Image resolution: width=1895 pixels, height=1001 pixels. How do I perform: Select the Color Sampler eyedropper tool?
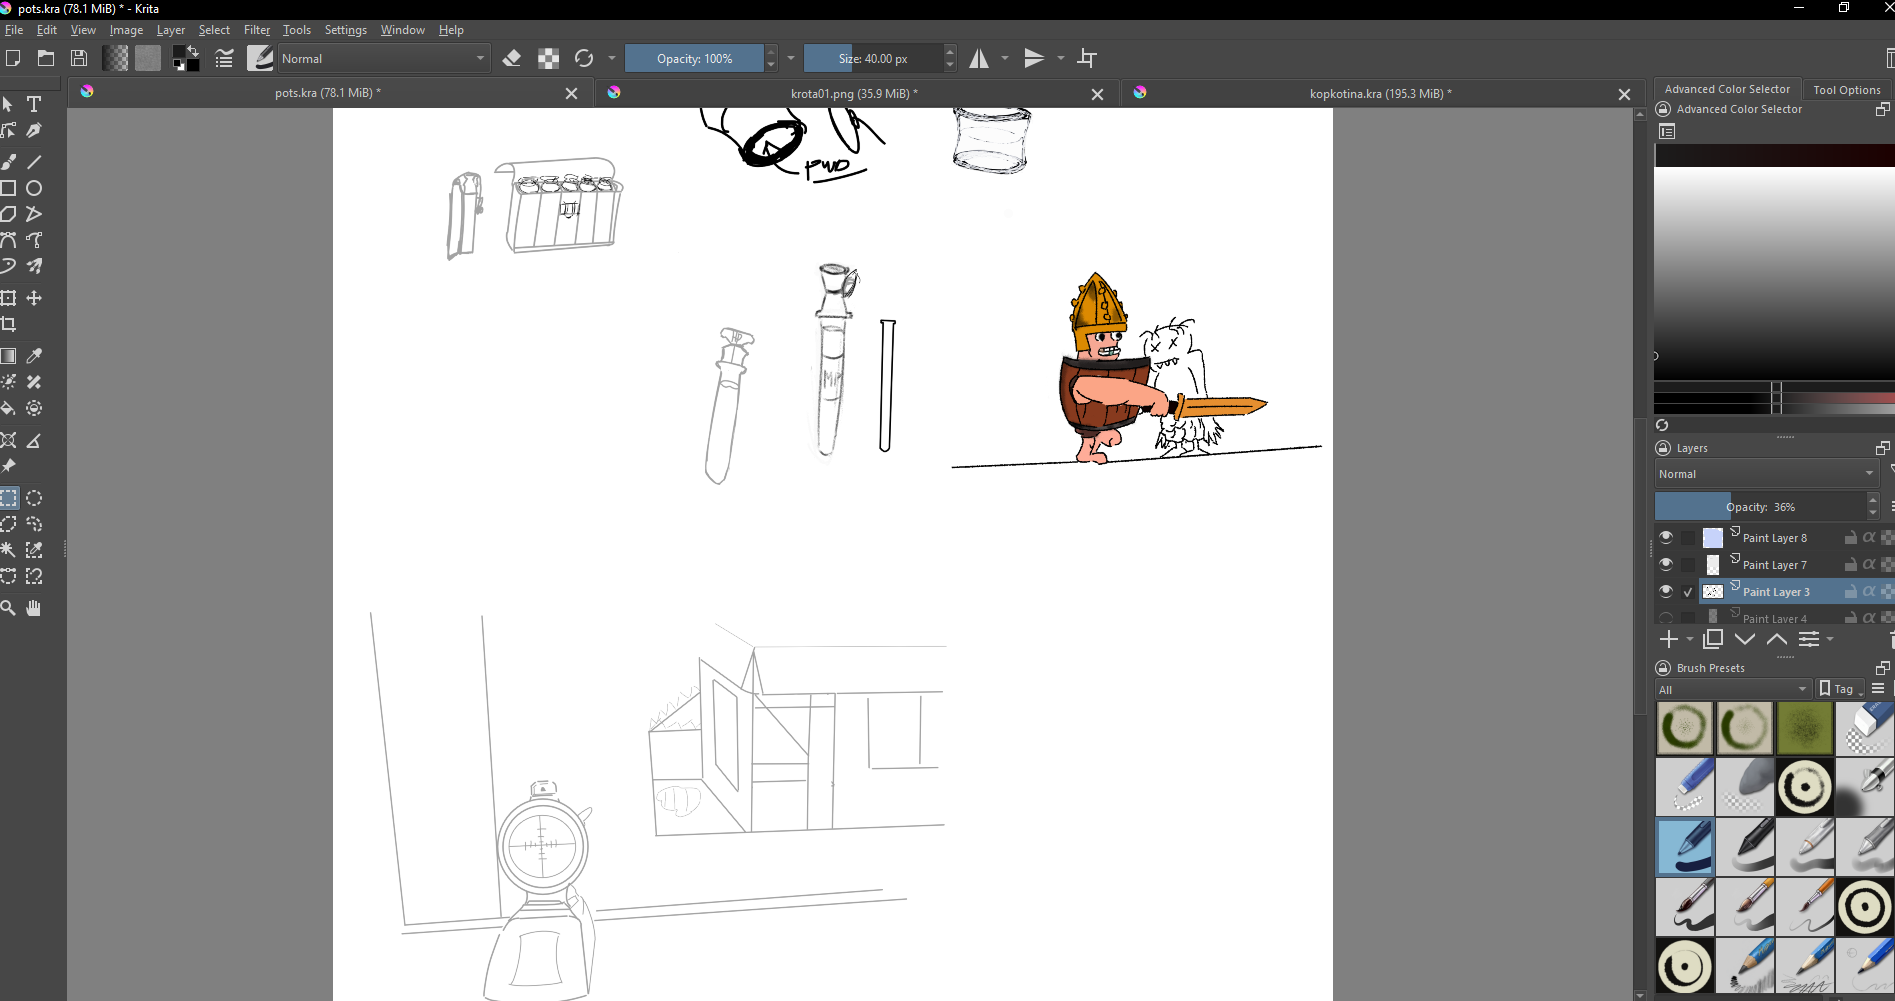[34, 356]
